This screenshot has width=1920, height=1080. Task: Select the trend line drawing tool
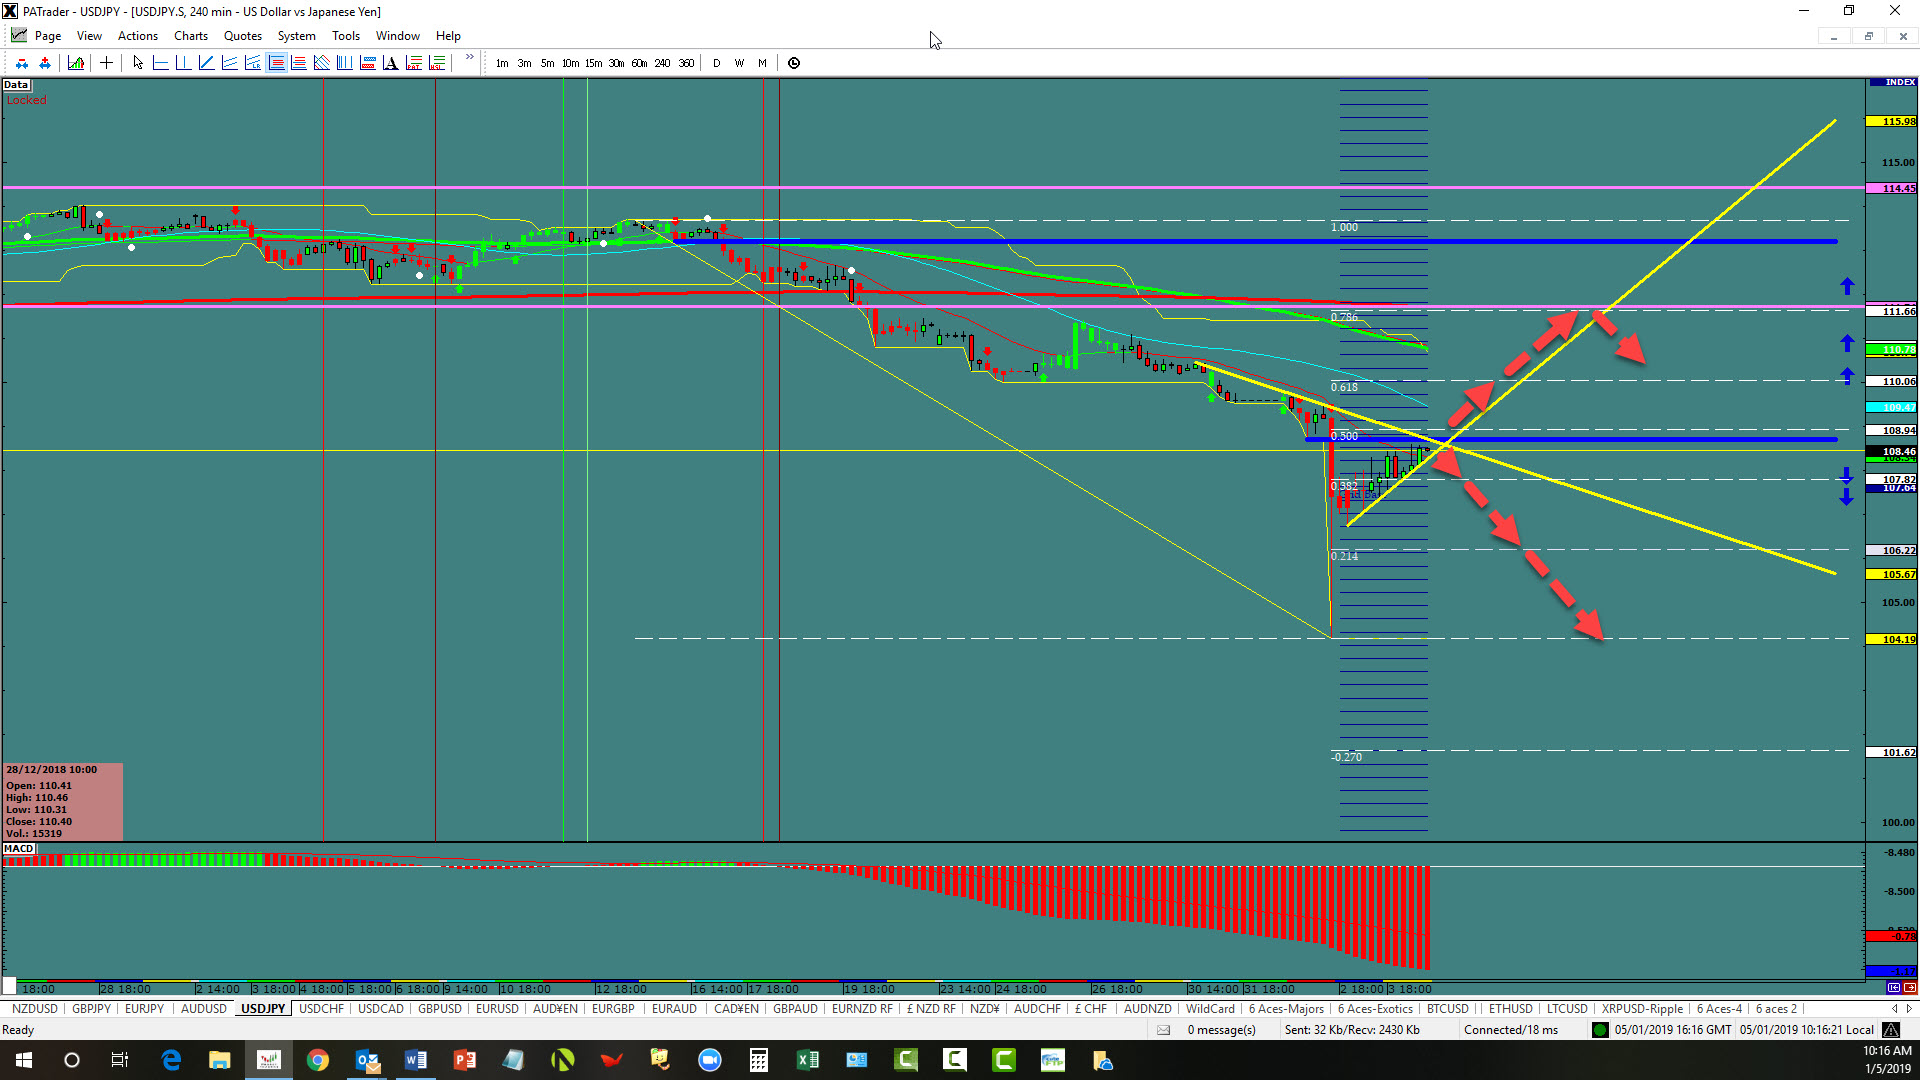[x=206, y=63]
